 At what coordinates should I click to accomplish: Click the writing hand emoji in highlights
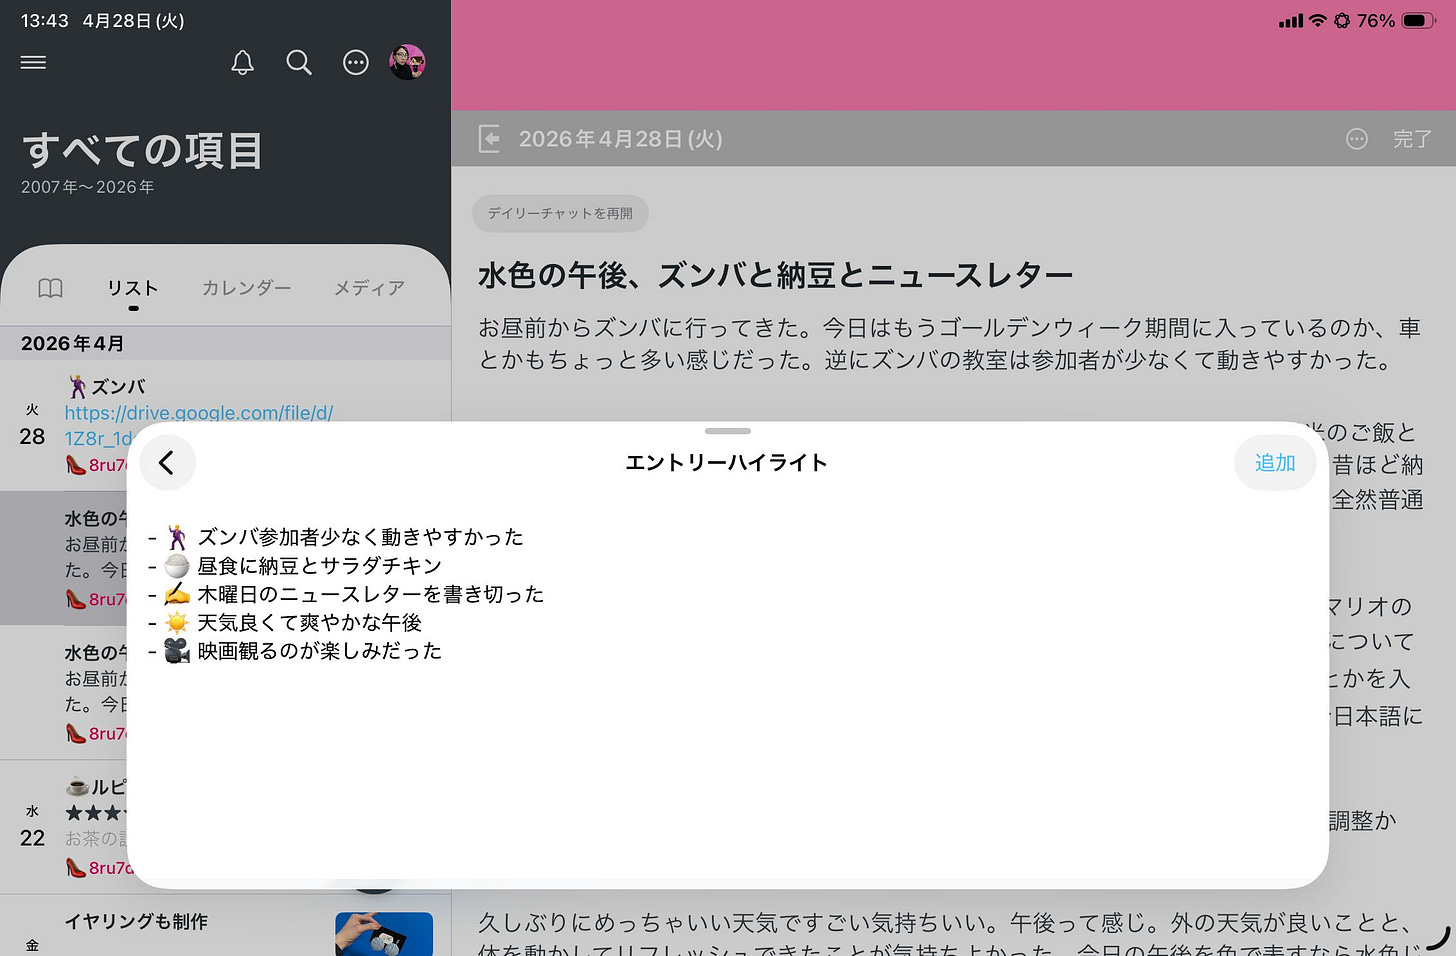tap(177, 594)
